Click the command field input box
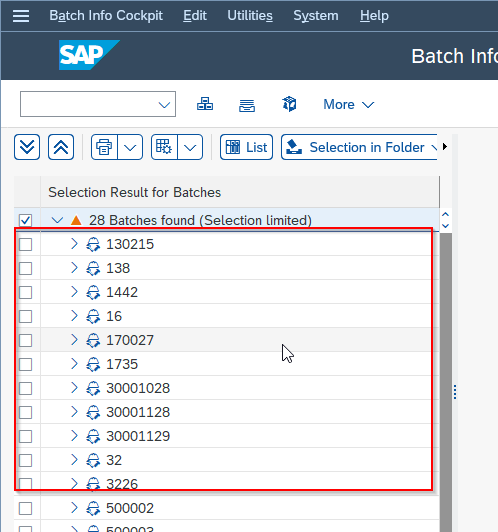 pos(98,104)
